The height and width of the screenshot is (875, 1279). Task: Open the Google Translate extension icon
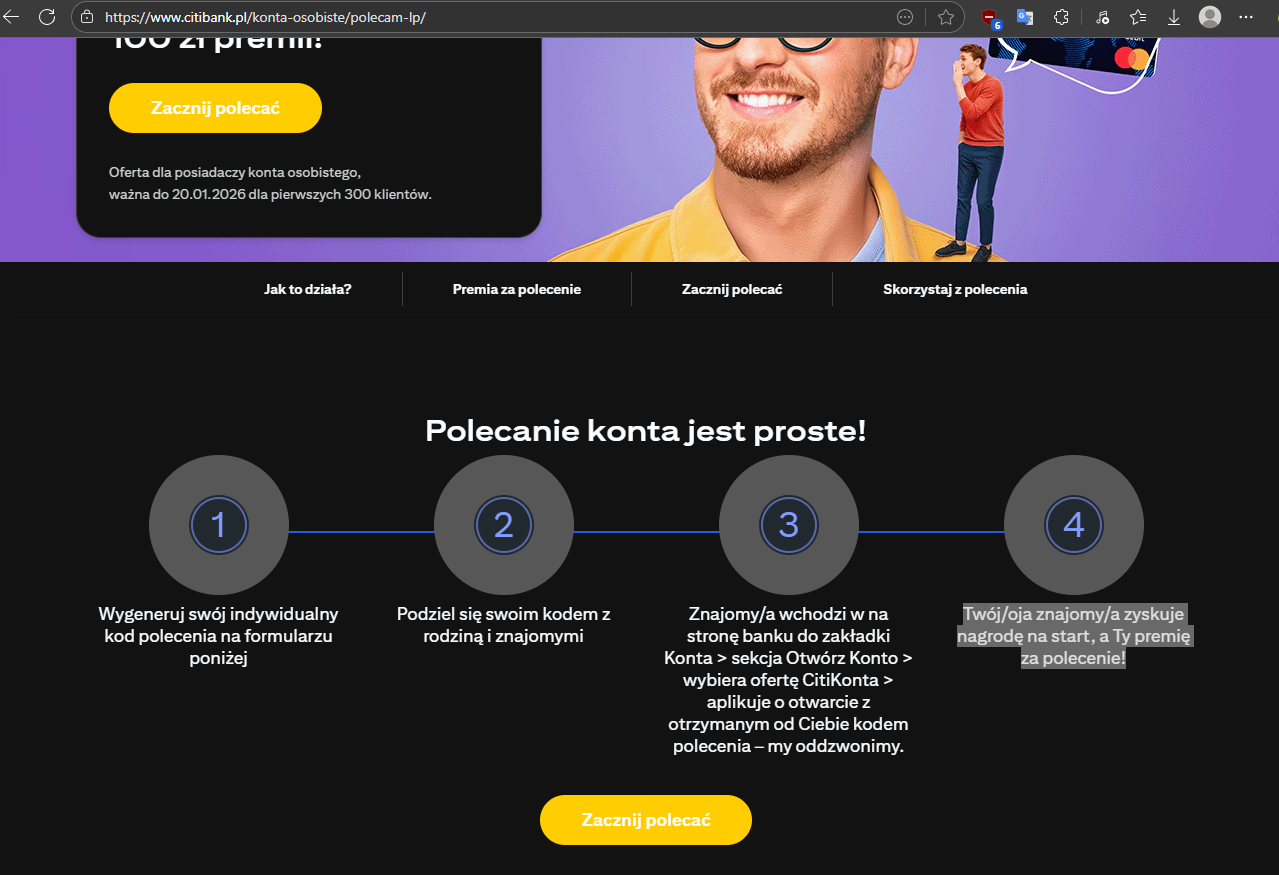1025,17
